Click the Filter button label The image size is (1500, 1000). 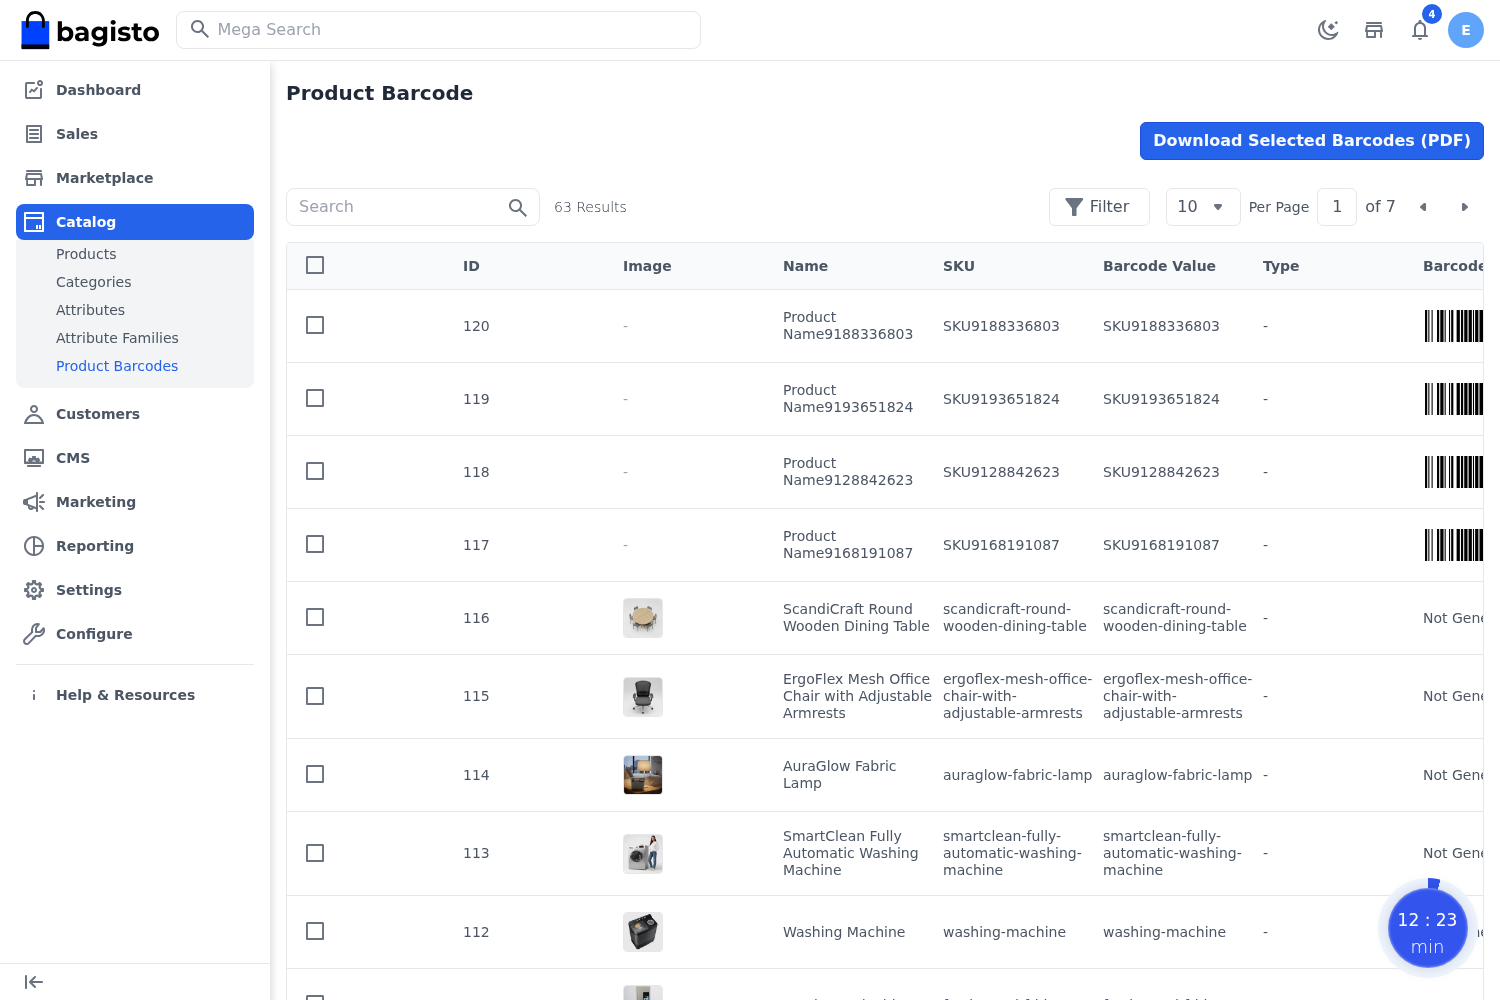pyautogui.click(x=1109, y=207)
